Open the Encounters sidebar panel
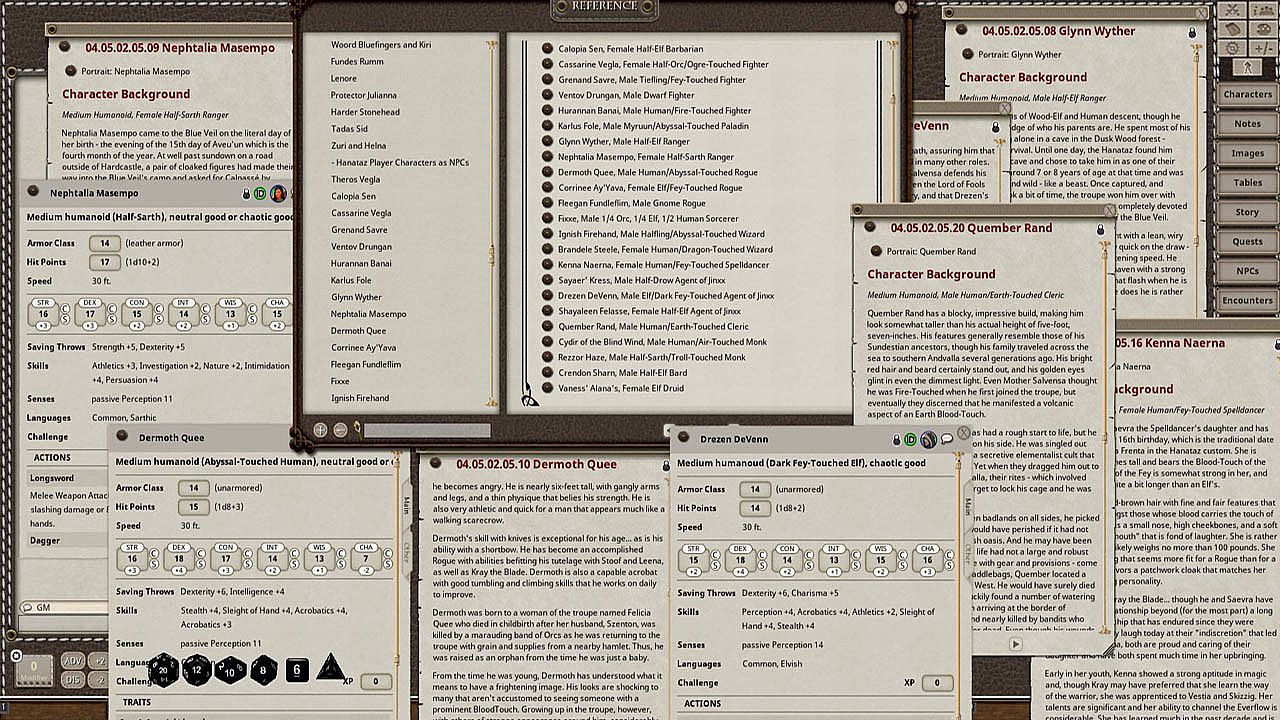 1247,300
